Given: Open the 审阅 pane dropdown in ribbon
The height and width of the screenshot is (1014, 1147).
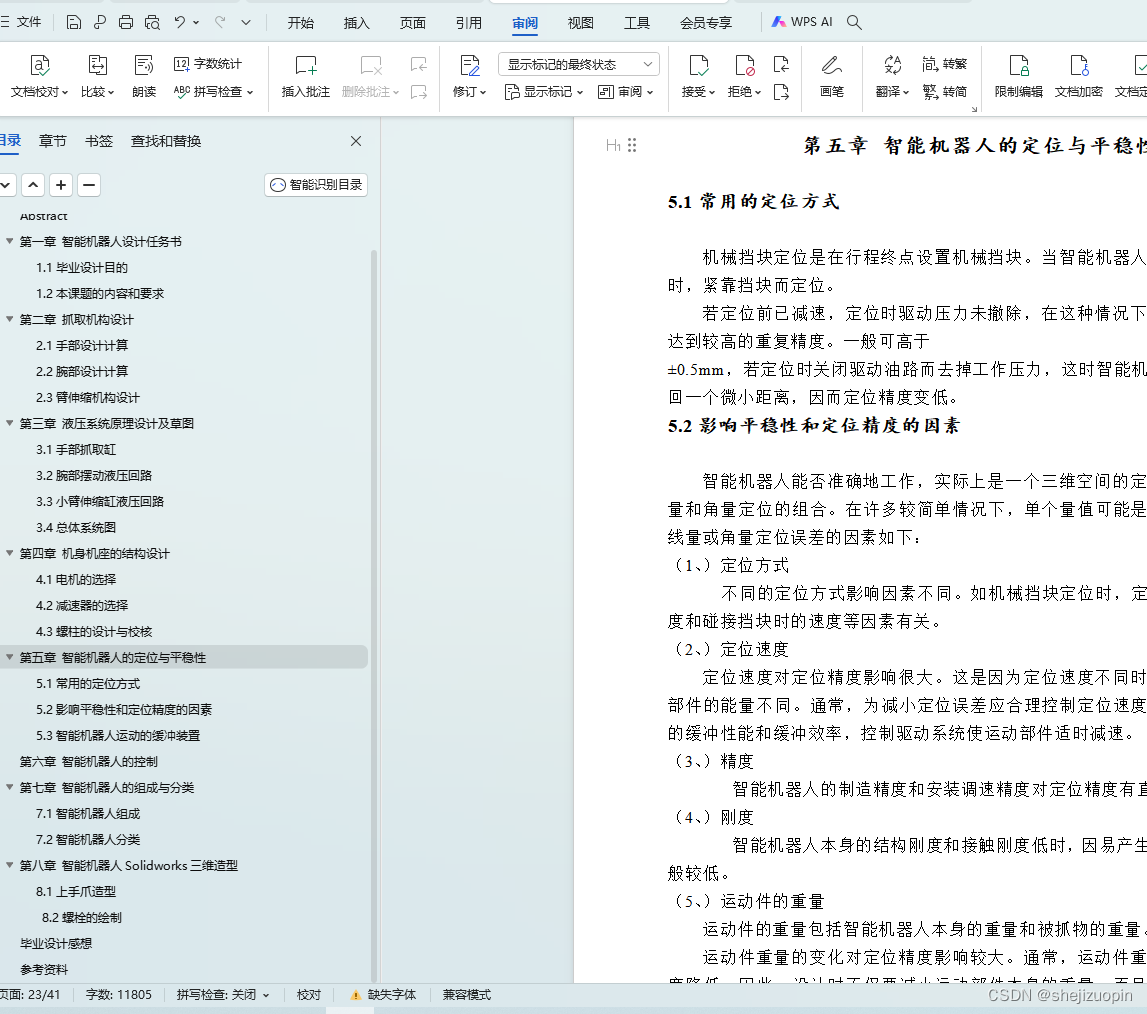Looking at the screenshot, I should tap(626, 92).
